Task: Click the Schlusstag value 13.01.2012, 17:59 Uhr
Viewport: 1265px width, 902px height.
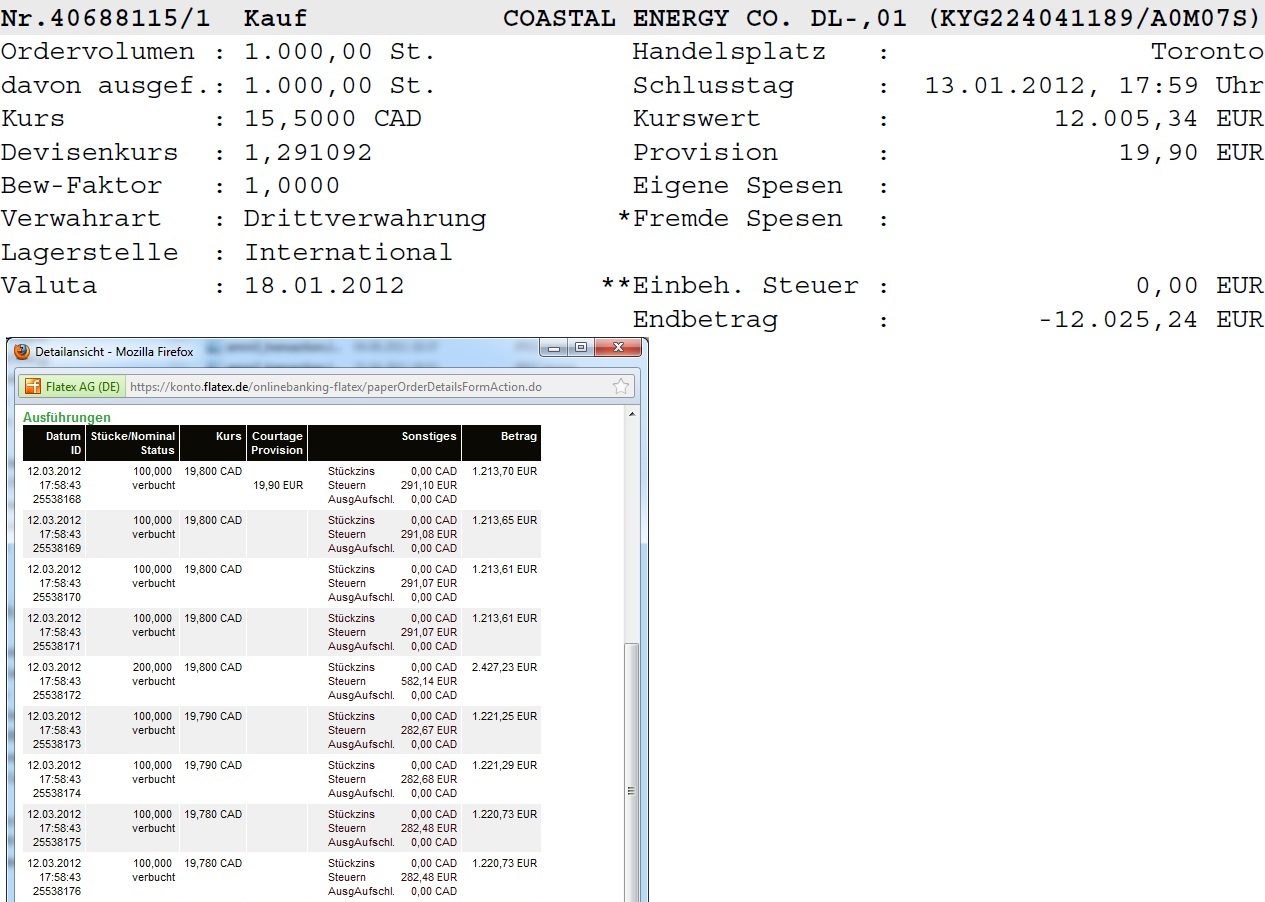Action: pyautogui.click(x=1094, y=85)
